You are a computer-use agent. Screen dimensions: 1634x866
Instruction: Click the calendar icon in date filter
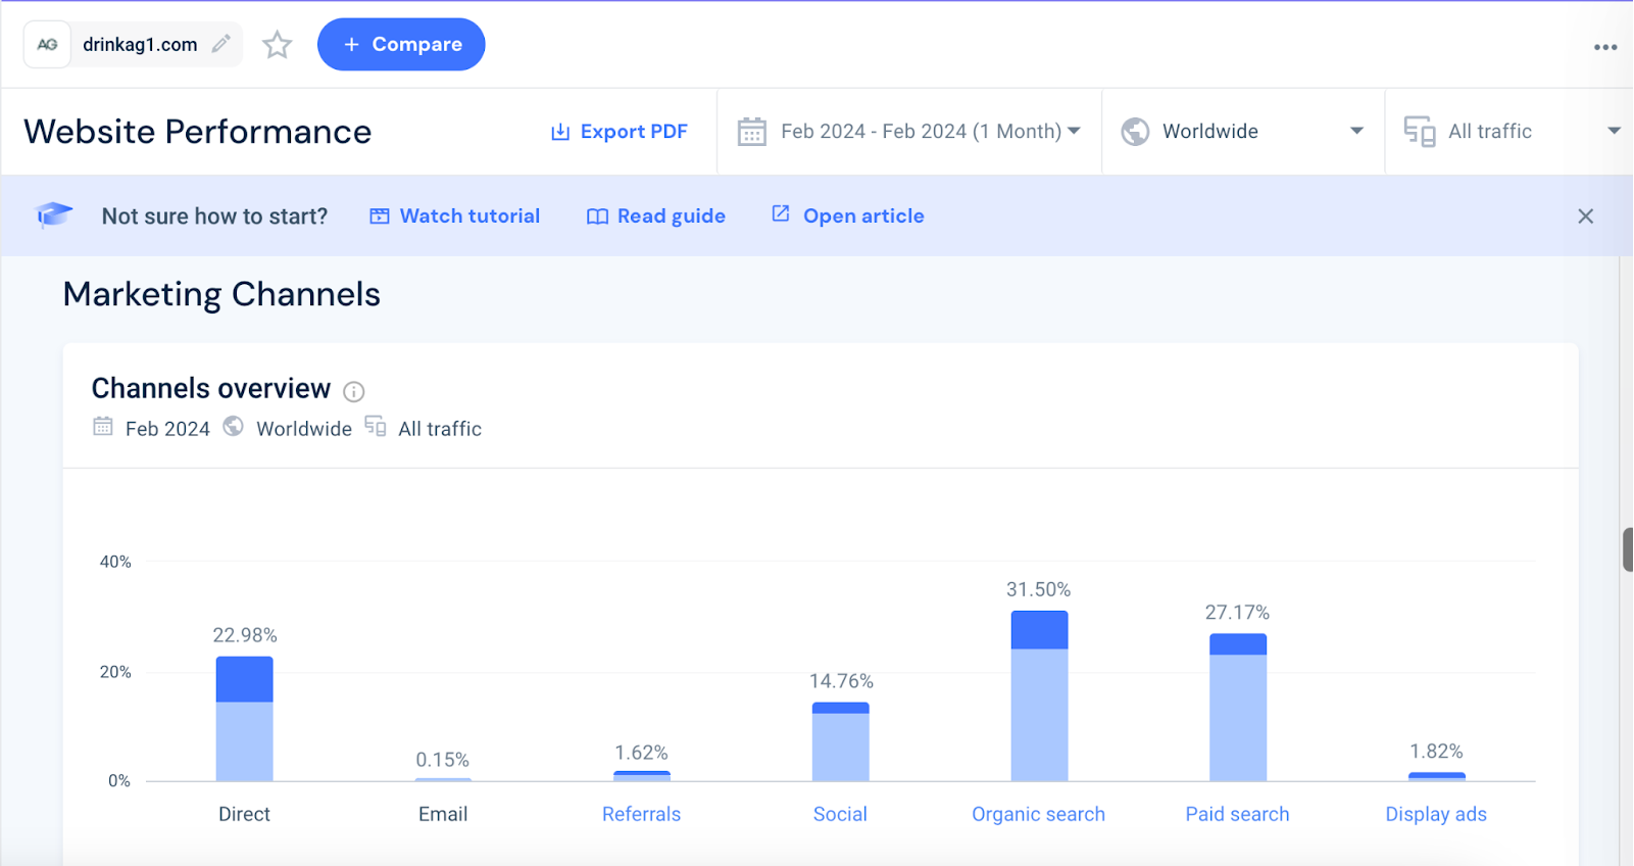[x=752, y=132]
